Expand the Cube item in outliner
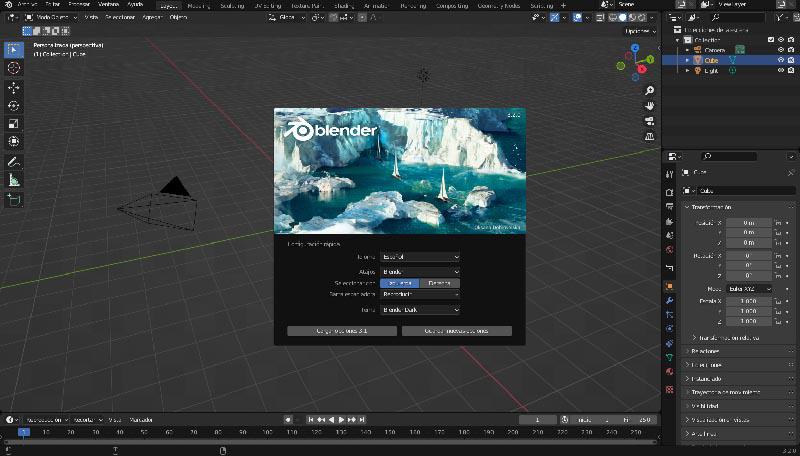 tap(687, 60)
